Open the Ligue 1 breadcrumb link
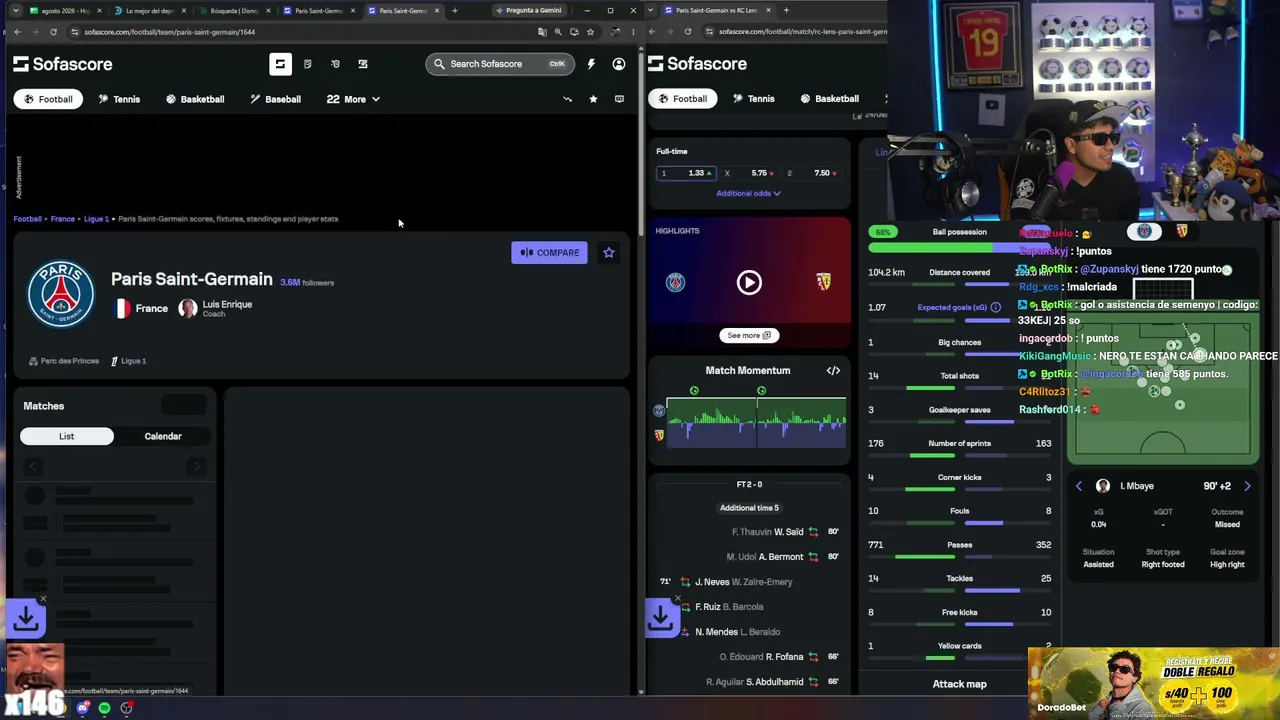Viewport: 1280px width, 720px height. [x=96, y=219]
